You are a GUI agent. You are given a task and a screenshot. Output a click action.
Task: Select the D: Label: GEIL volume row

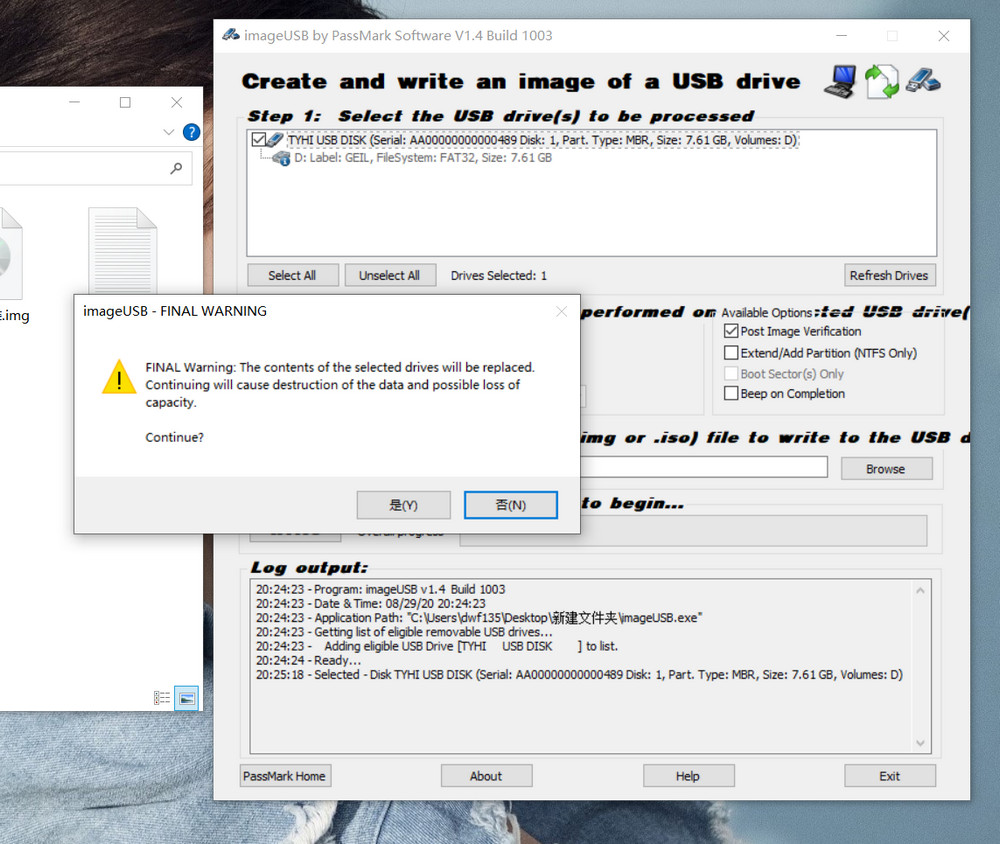pos(422,158)
